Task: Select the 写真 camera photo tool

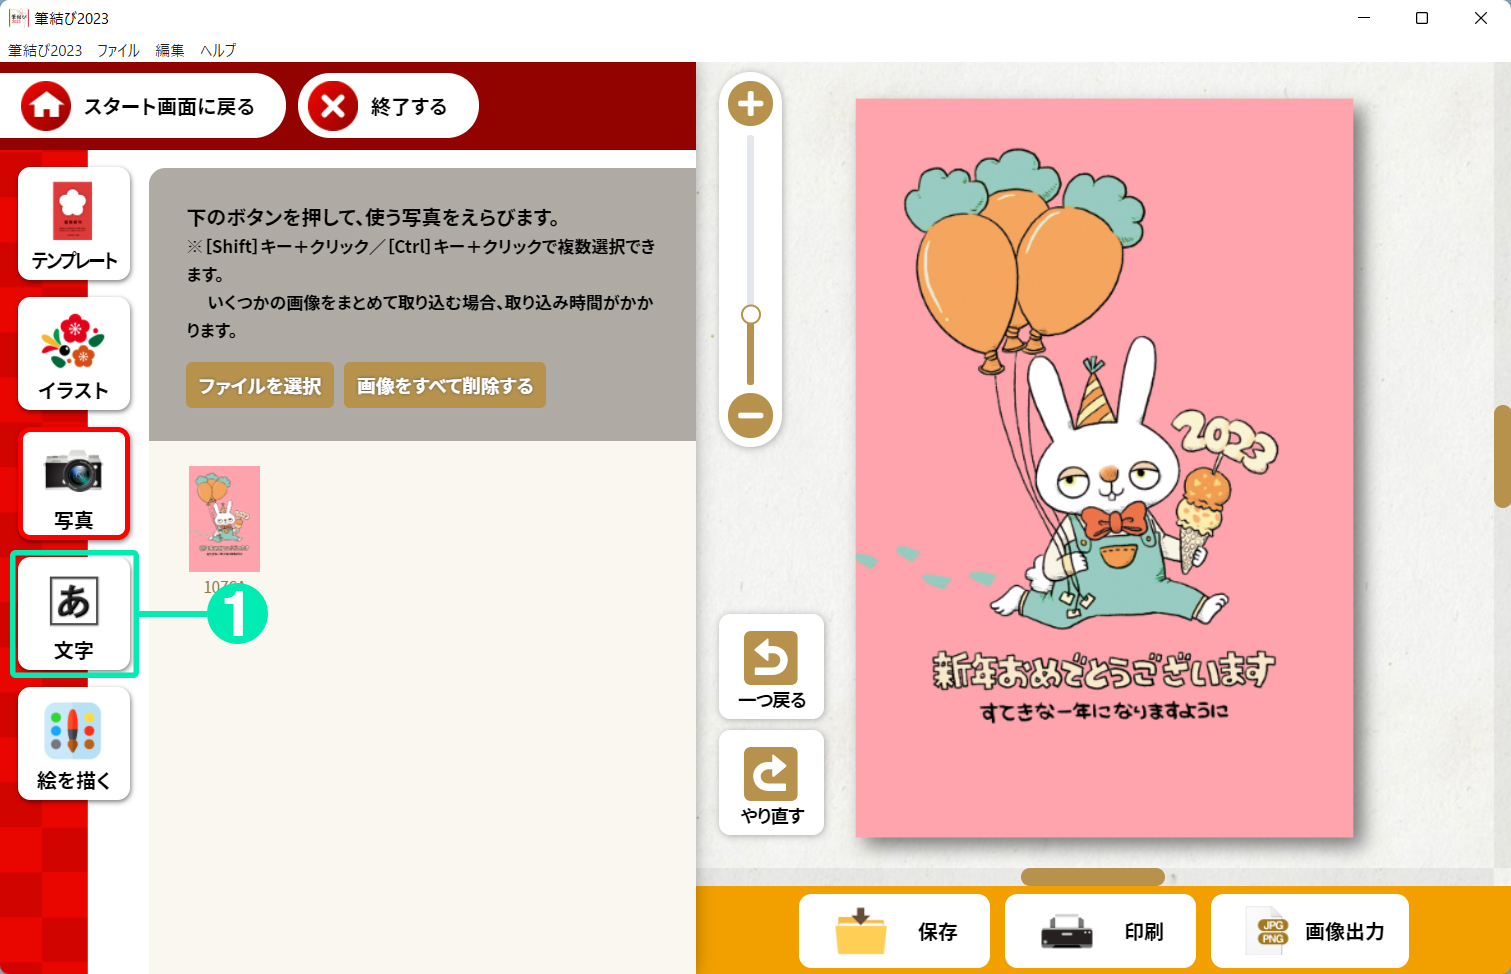Action: pyautogui.click(x=74, y=483)
